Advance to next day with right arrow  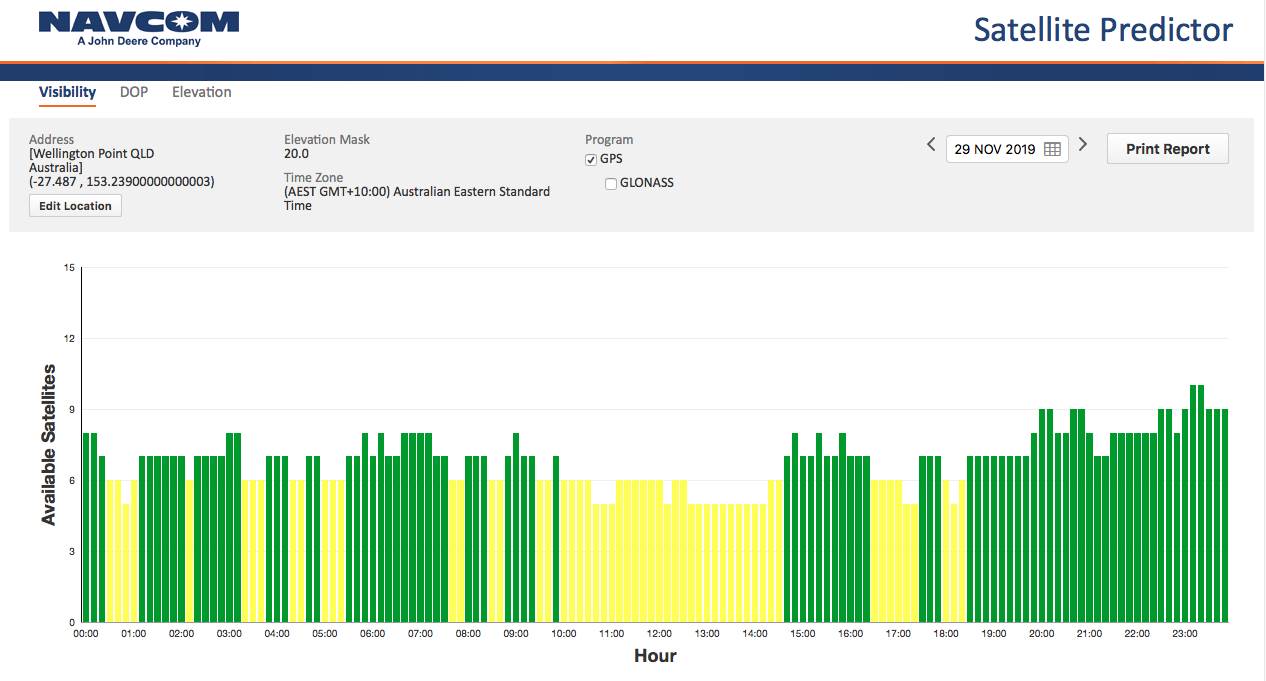point(1083,146)
